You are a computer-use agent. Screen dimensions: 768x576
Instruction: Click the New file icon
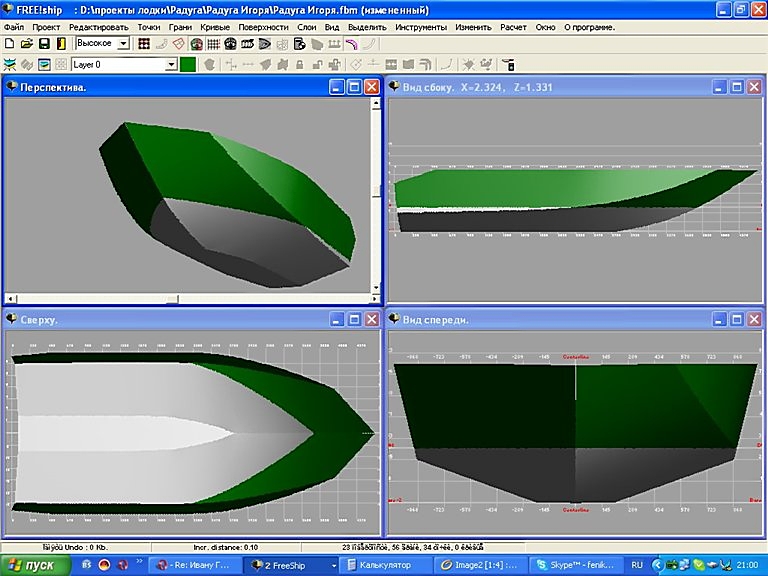pyautogui.click(x=9, y=44)
